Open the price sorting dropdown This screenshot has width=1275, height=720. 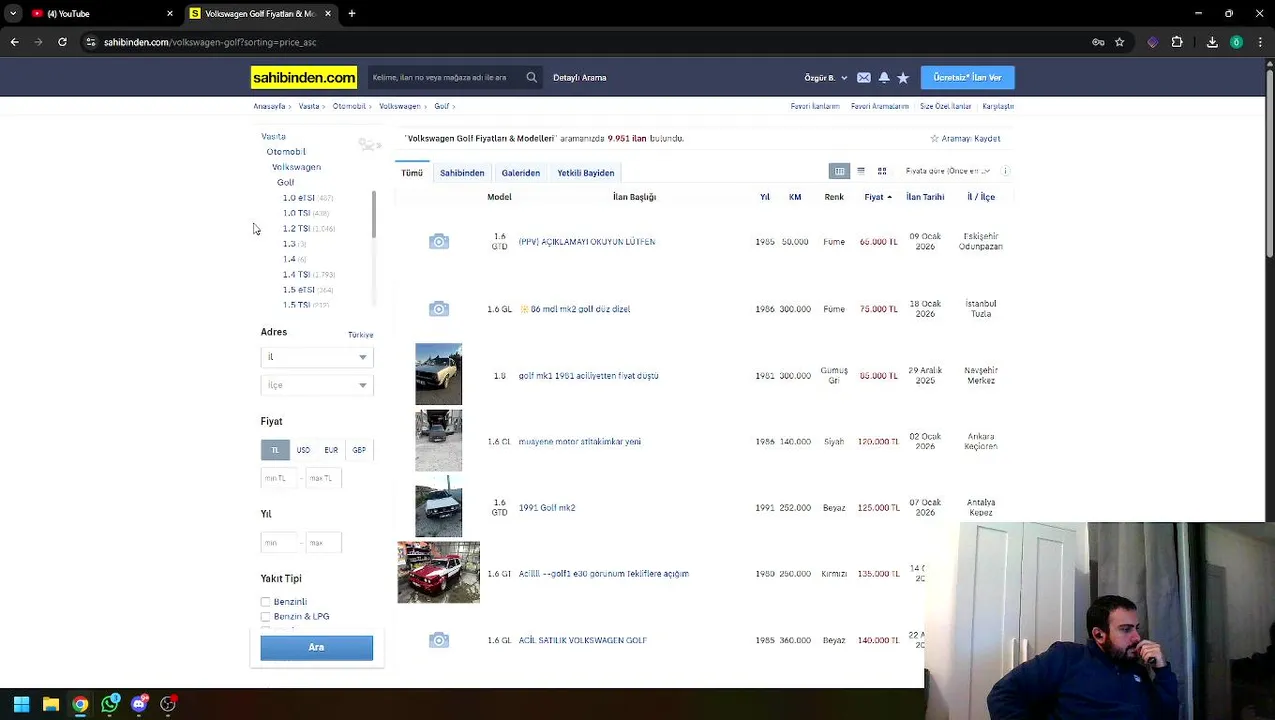pos(950,171)
